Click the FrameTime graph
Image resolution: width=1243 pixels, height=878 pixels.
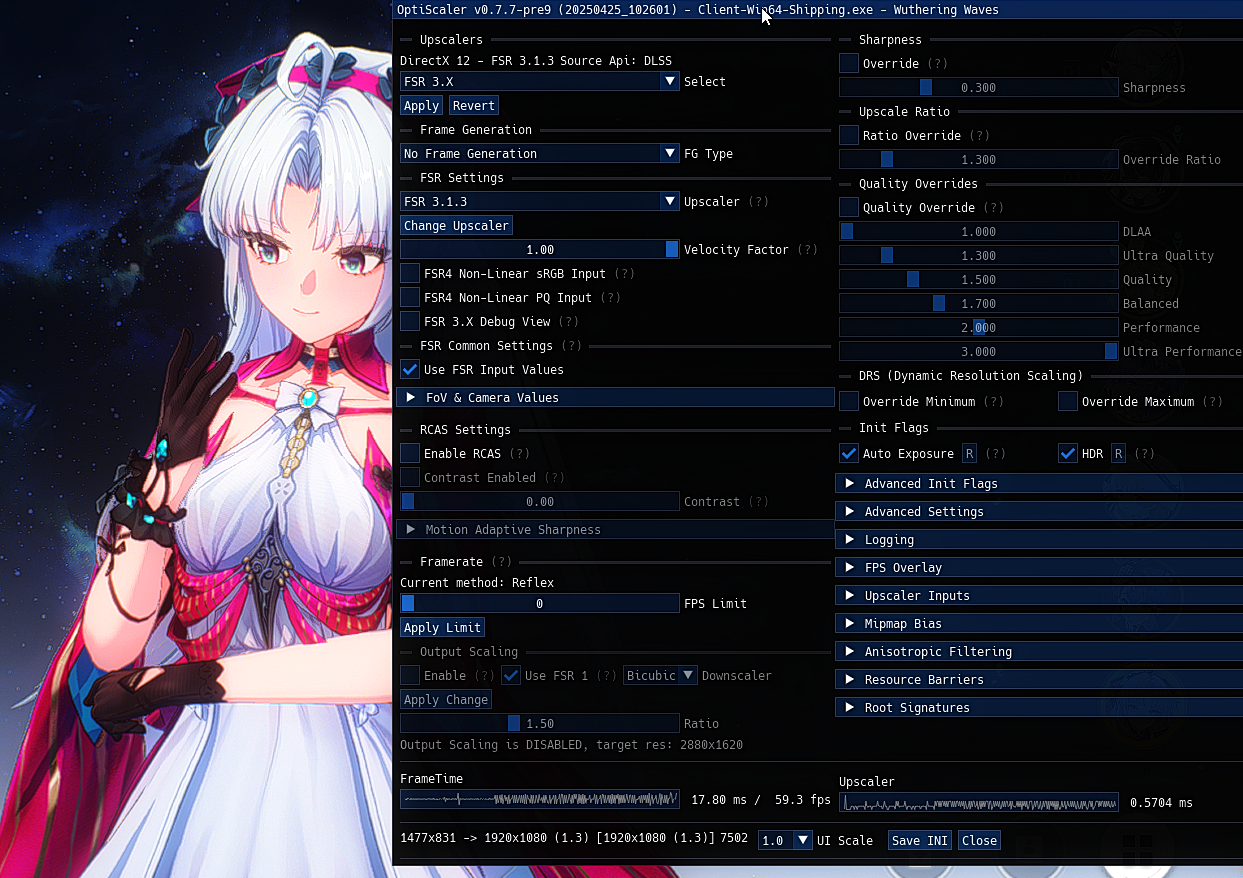pos(540,799)
